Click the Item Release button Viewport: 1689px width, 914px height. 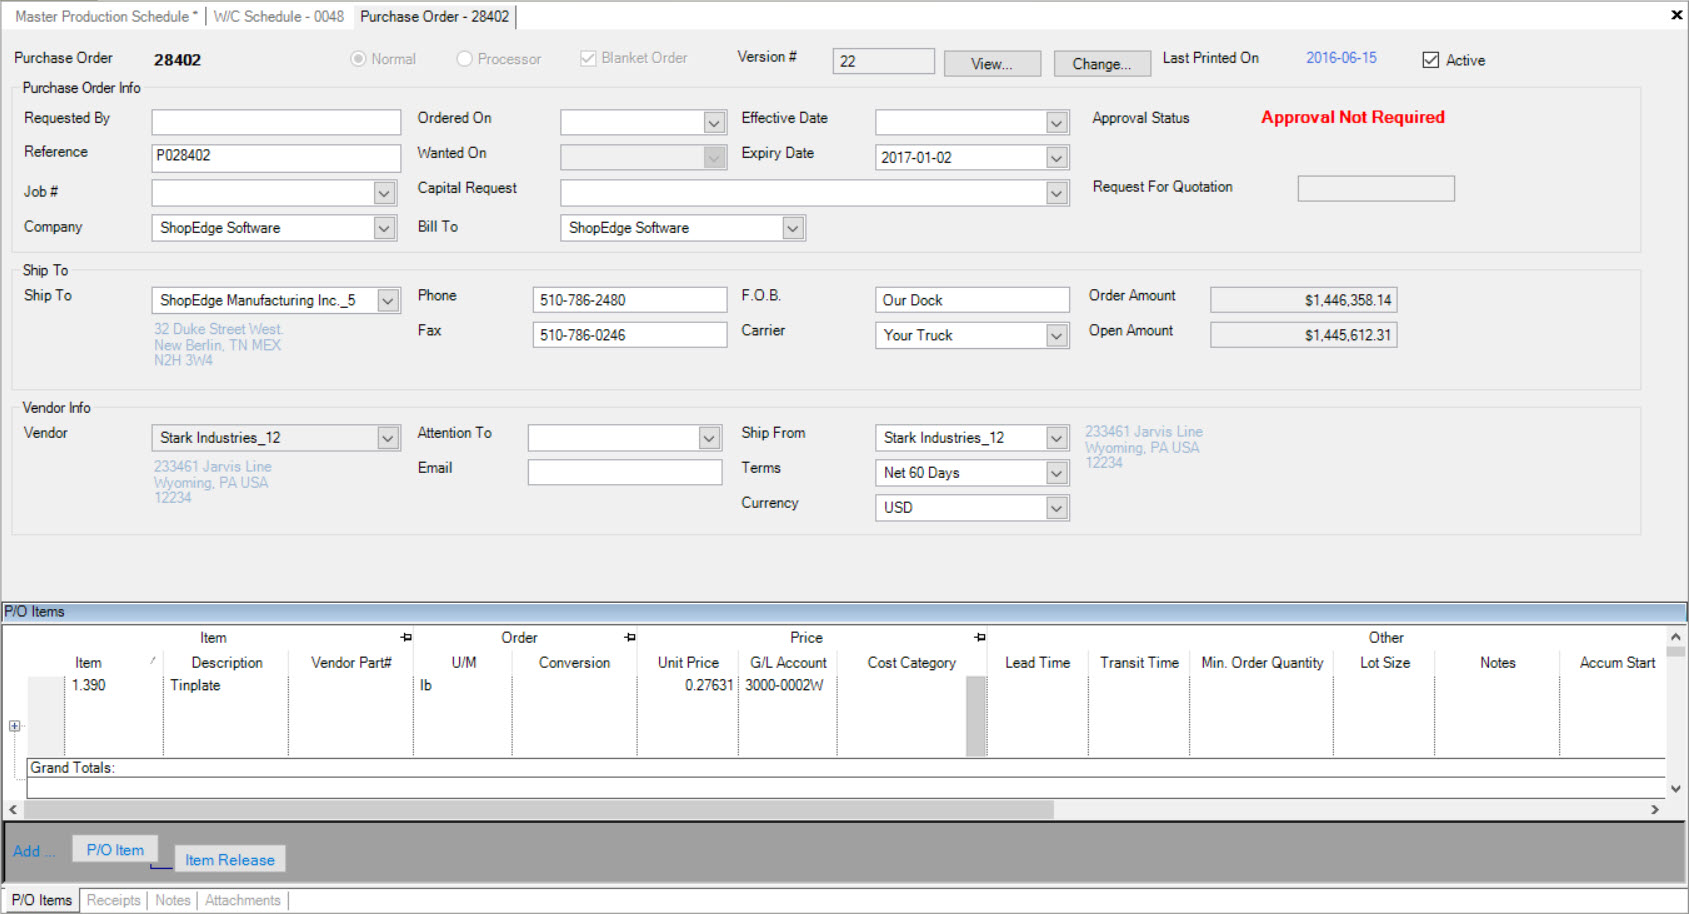230,860
